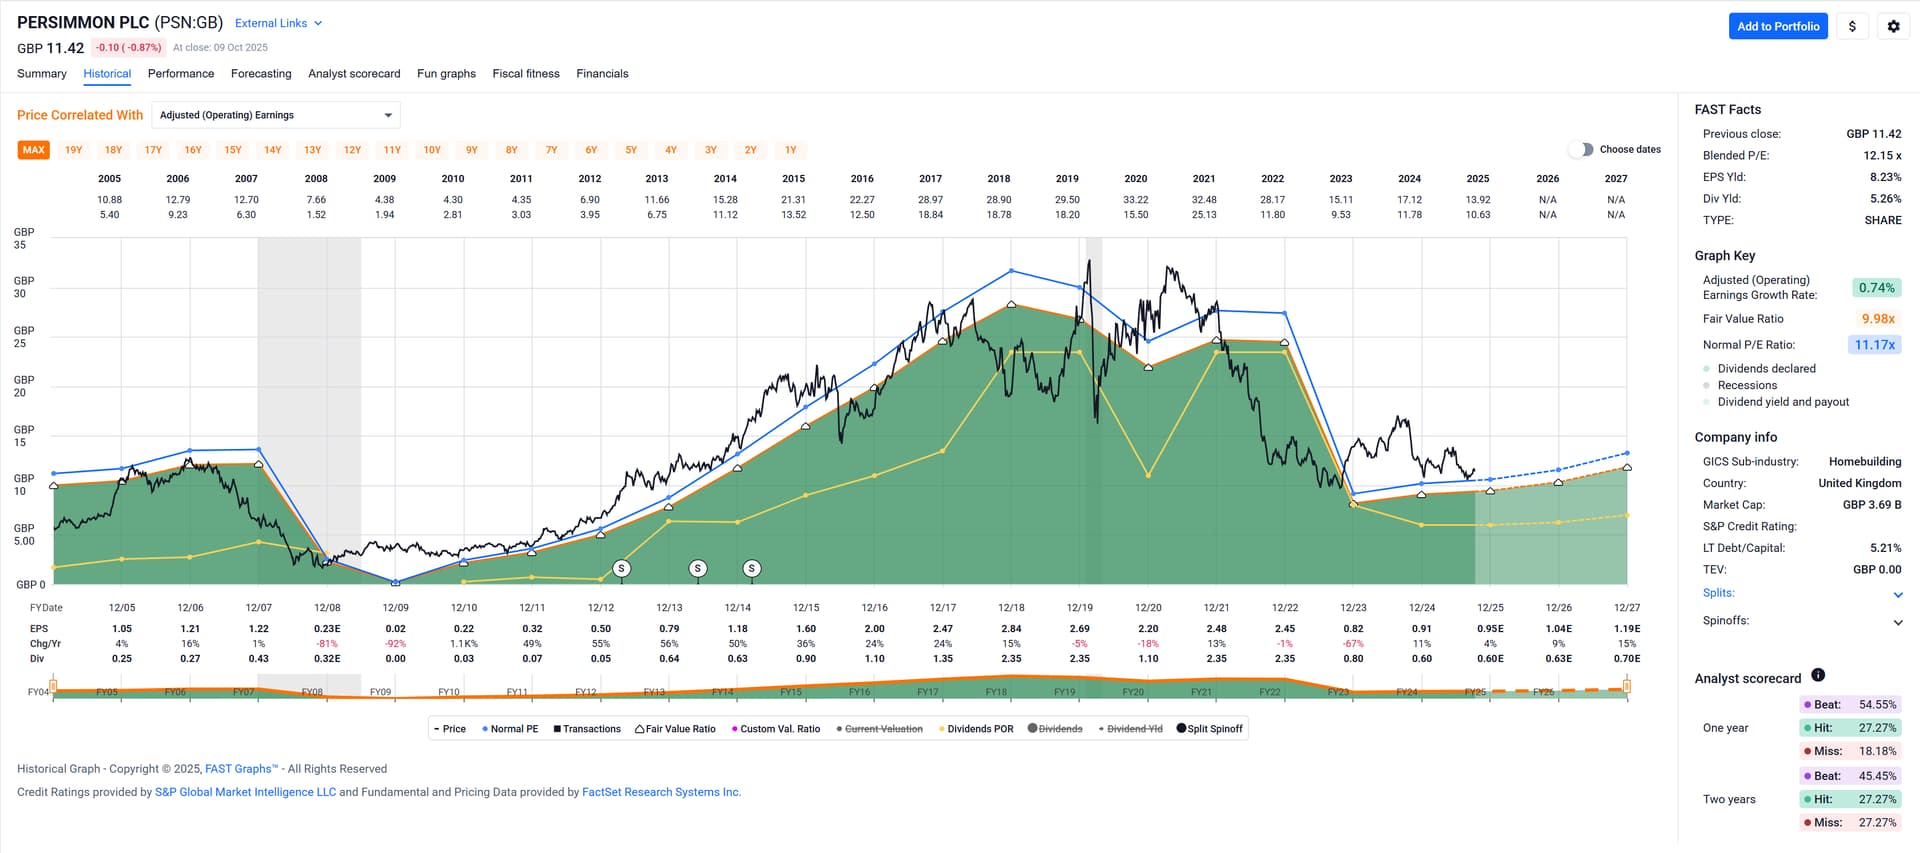Viewport: 1920px width, 853px height.
Task: Expand the External Links menu
Action: 278,23
